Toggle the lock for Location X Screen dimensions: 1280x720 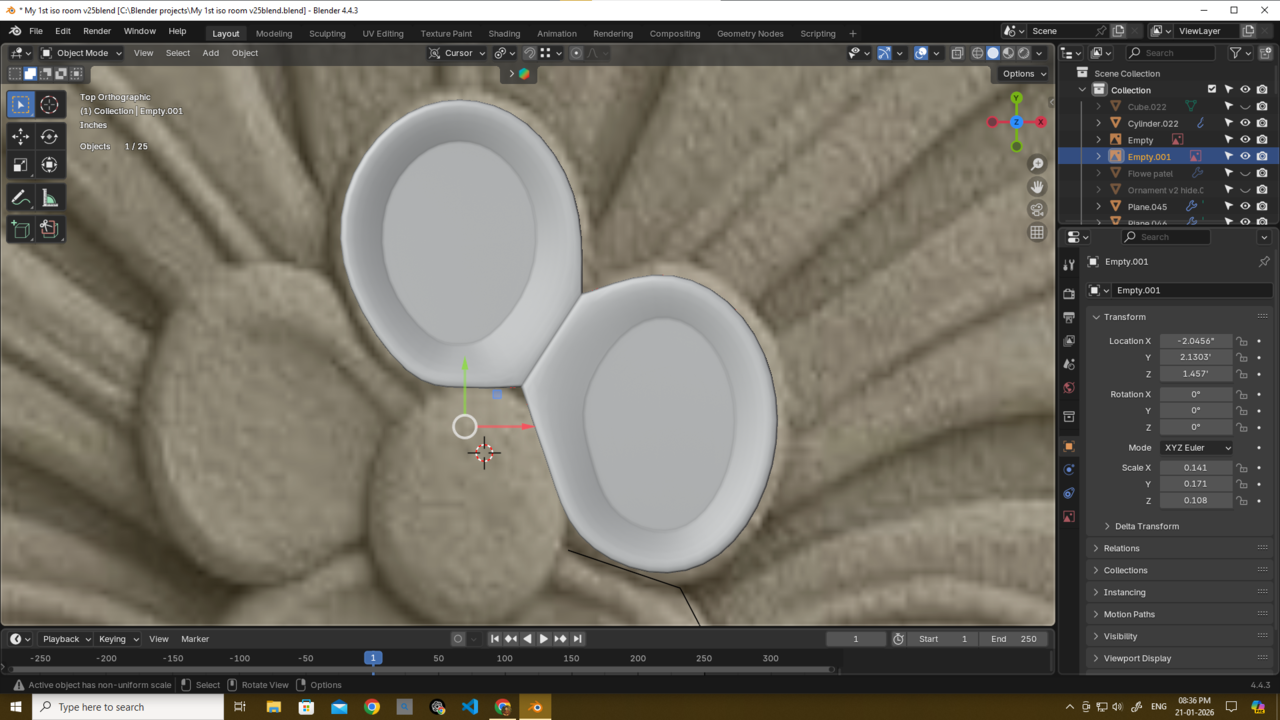tap(1241, 341)
